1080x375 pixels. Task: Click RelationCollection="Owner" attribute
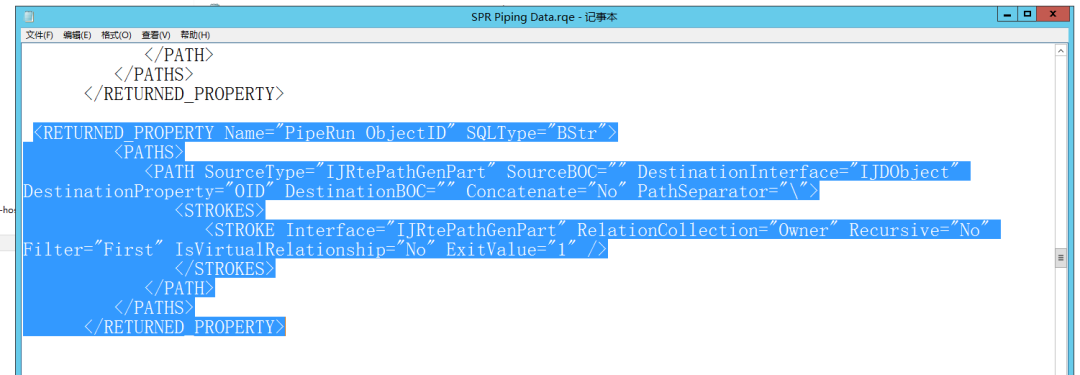709,231
